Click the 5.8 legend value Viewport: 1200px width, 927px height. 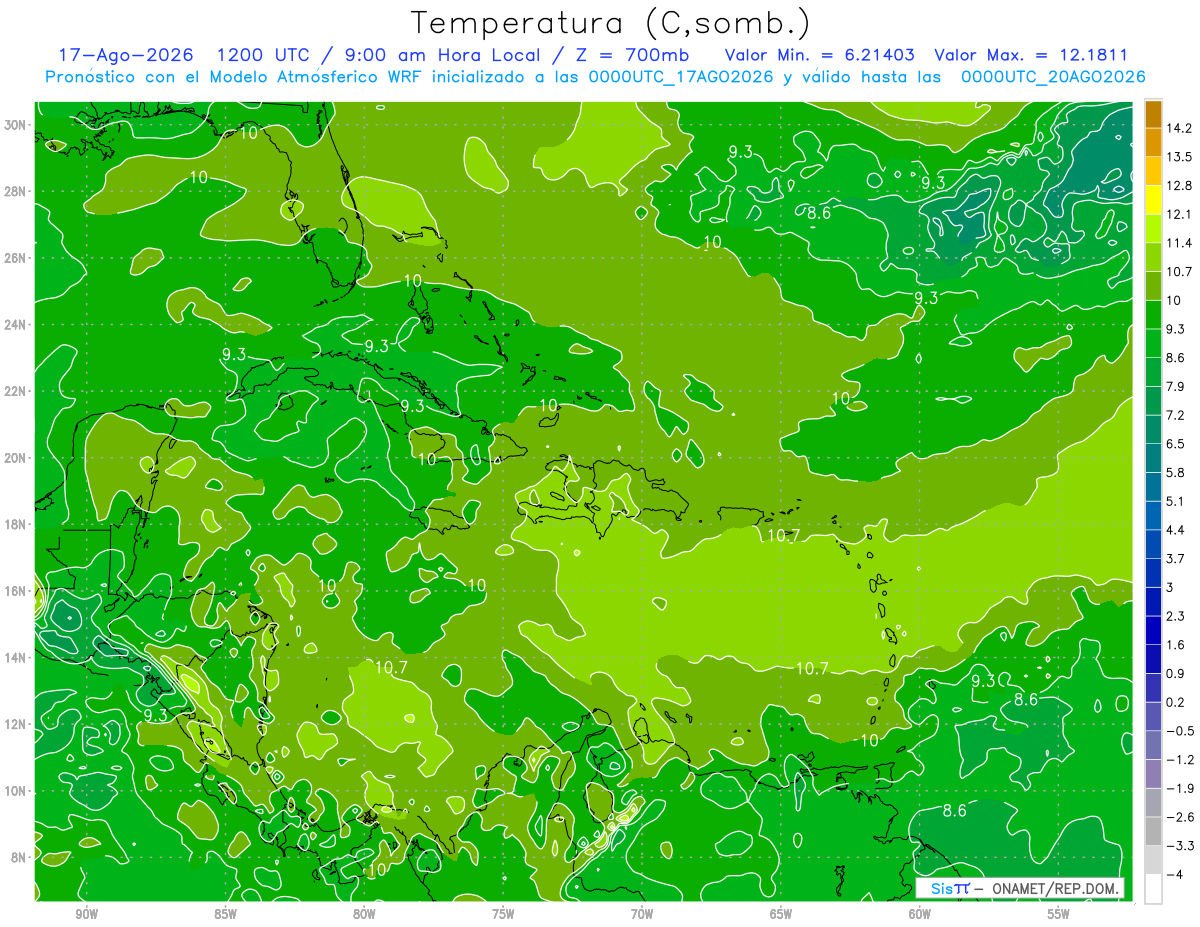tap(1177, 473)
